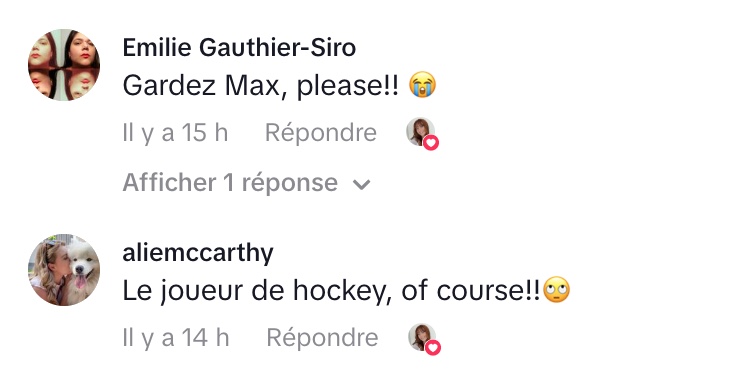Click the heart badge on aliemccarthy's comment
738x382 pixels.
pos(433,348)
